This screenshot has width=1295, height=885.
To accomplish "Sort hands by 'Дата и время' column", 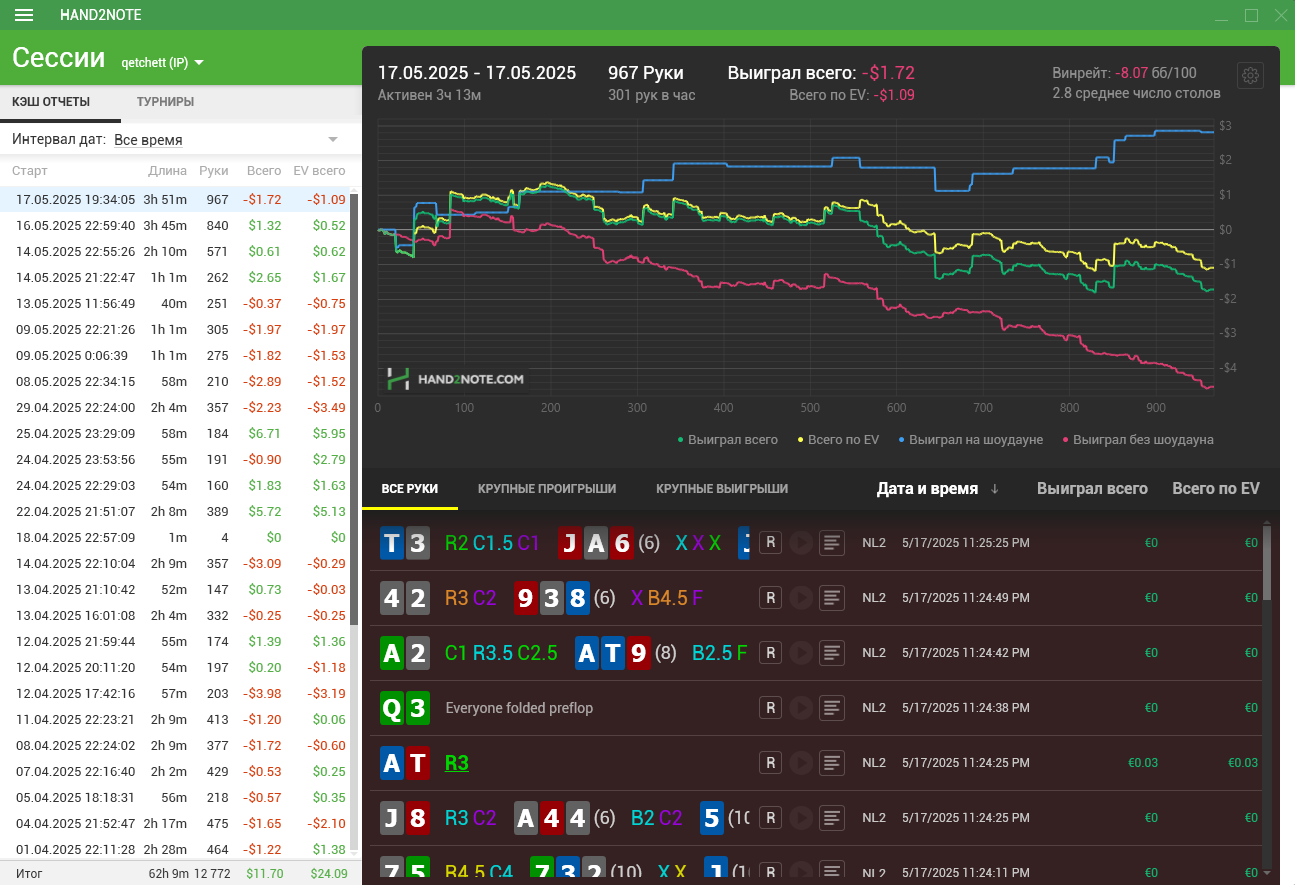I will coord(937,488).
